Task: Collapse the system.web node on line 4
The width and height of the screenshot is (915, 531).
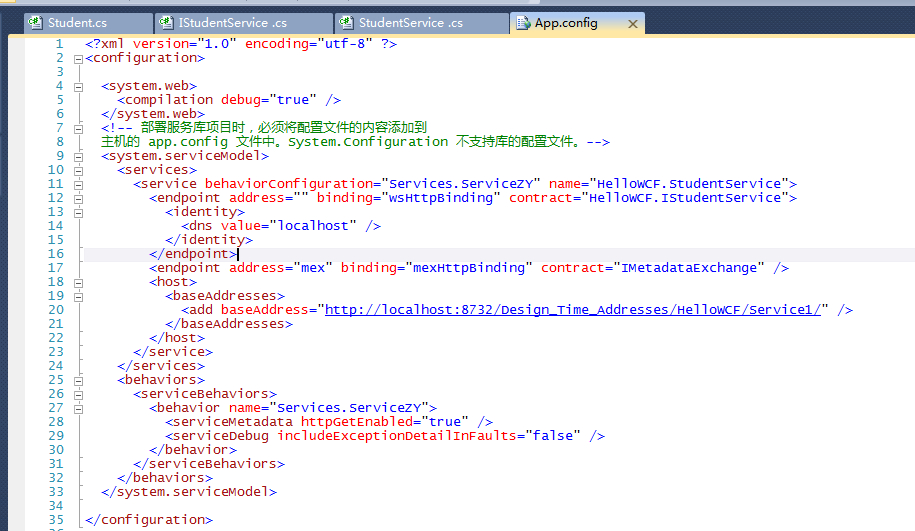Action: (x=78, y=87)
